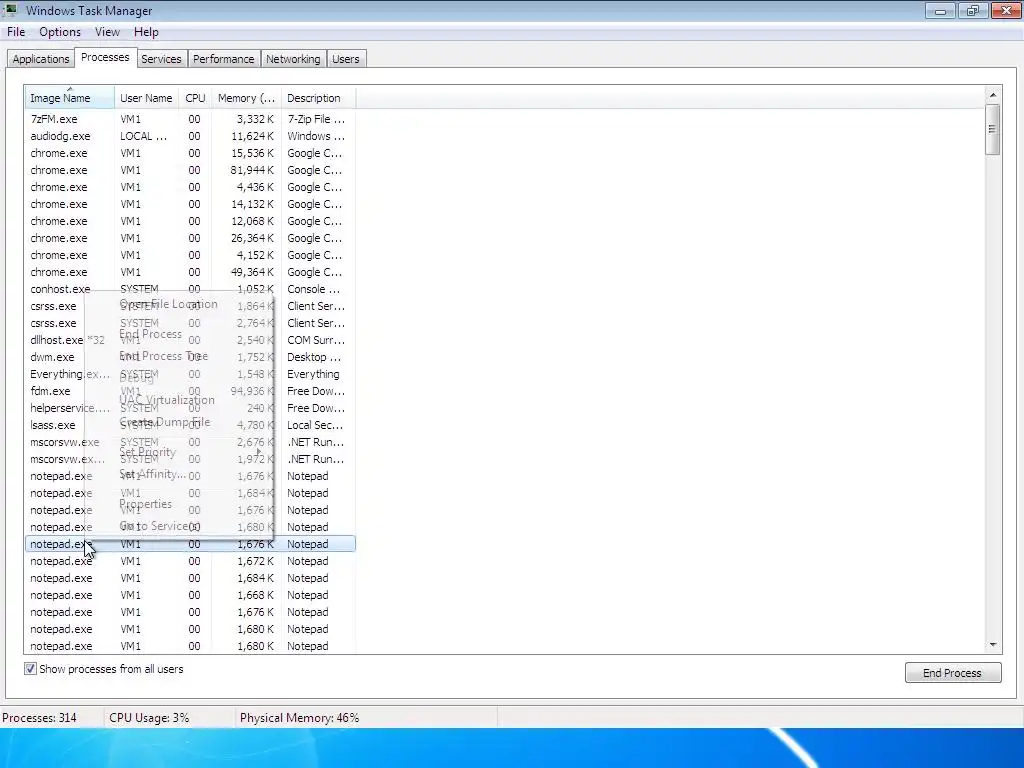This screenshot has width=1024, height=768.
Task: Click Physical Memory: 46% status entry
Action: [299, 718]
